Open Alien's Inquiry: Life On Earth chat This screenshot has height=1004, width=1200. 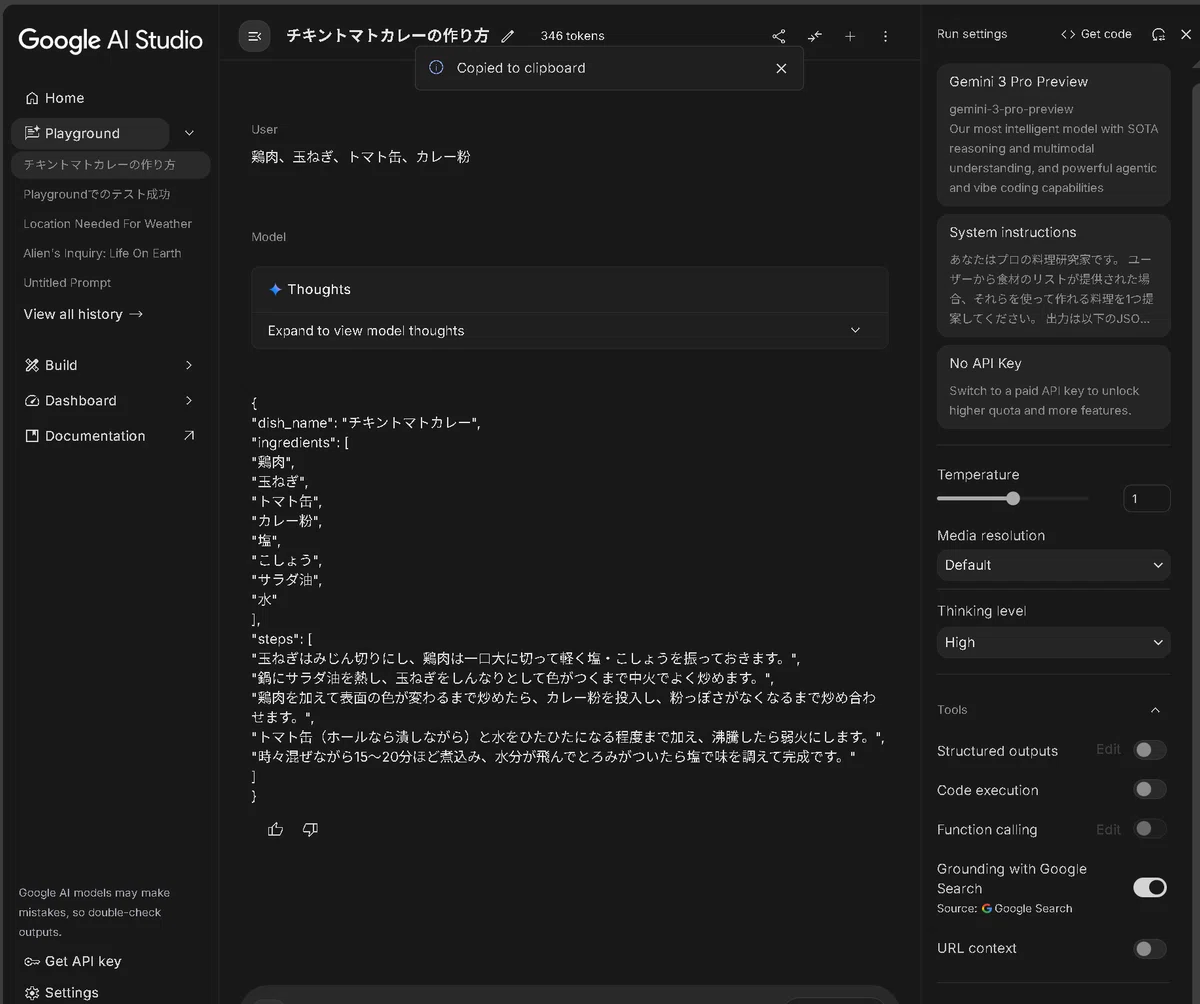tap(103, 254)
